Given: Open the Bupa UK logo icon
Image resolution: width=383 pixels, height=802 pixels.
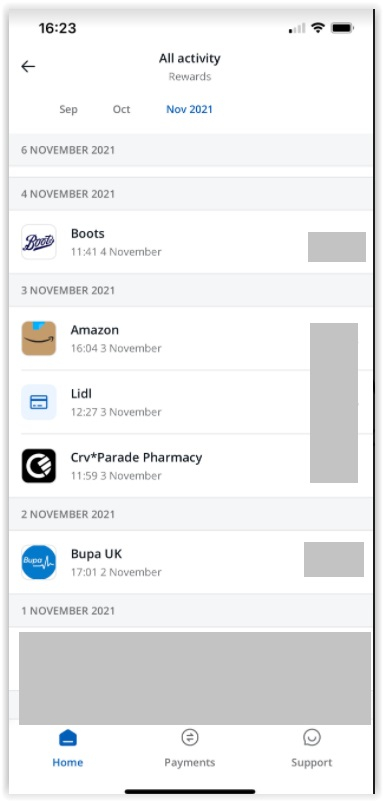Looking at the screenshot, I should (x=38, y=562).
